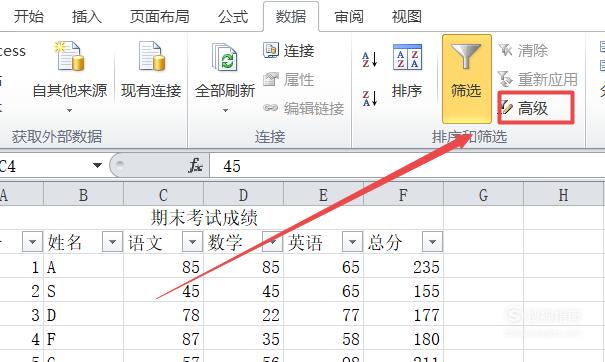The width and height of the screenshot is (605, 362).
Task: Click the formula bar showing 45
Action: (x=407, y=166)
